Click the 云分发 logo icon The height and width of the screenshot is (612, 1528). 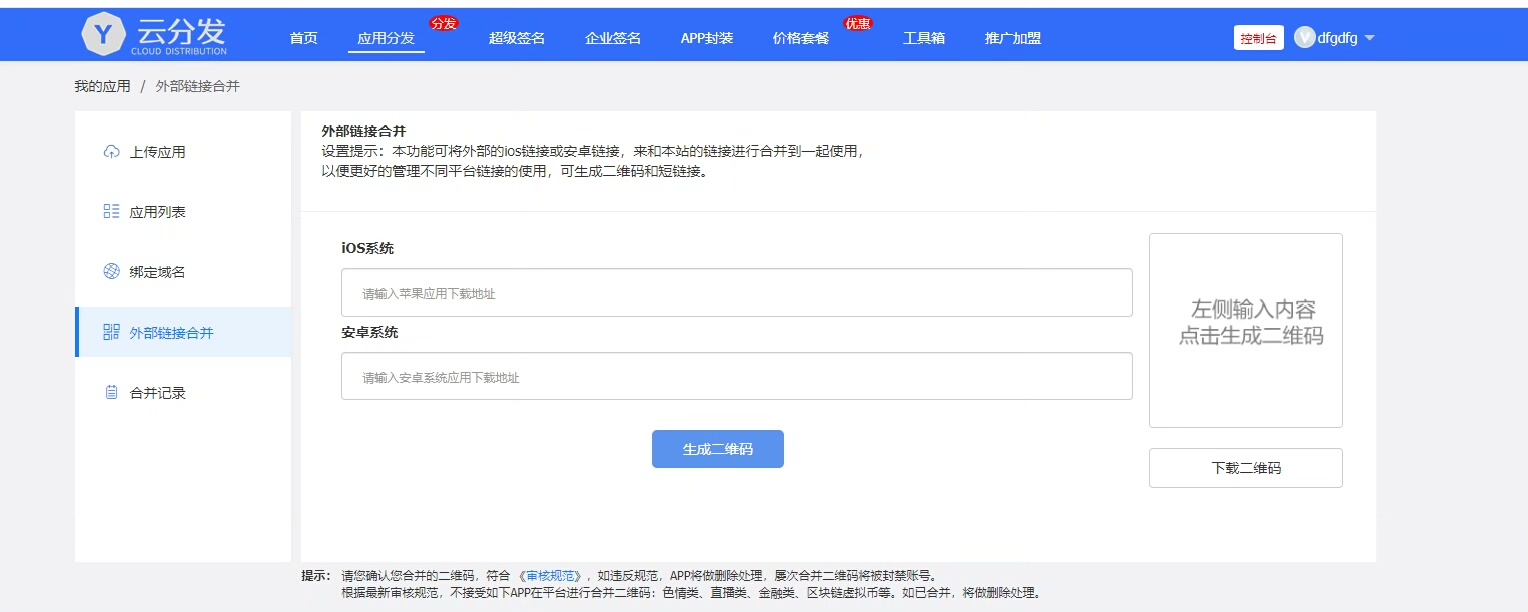[x=102, y=35]
